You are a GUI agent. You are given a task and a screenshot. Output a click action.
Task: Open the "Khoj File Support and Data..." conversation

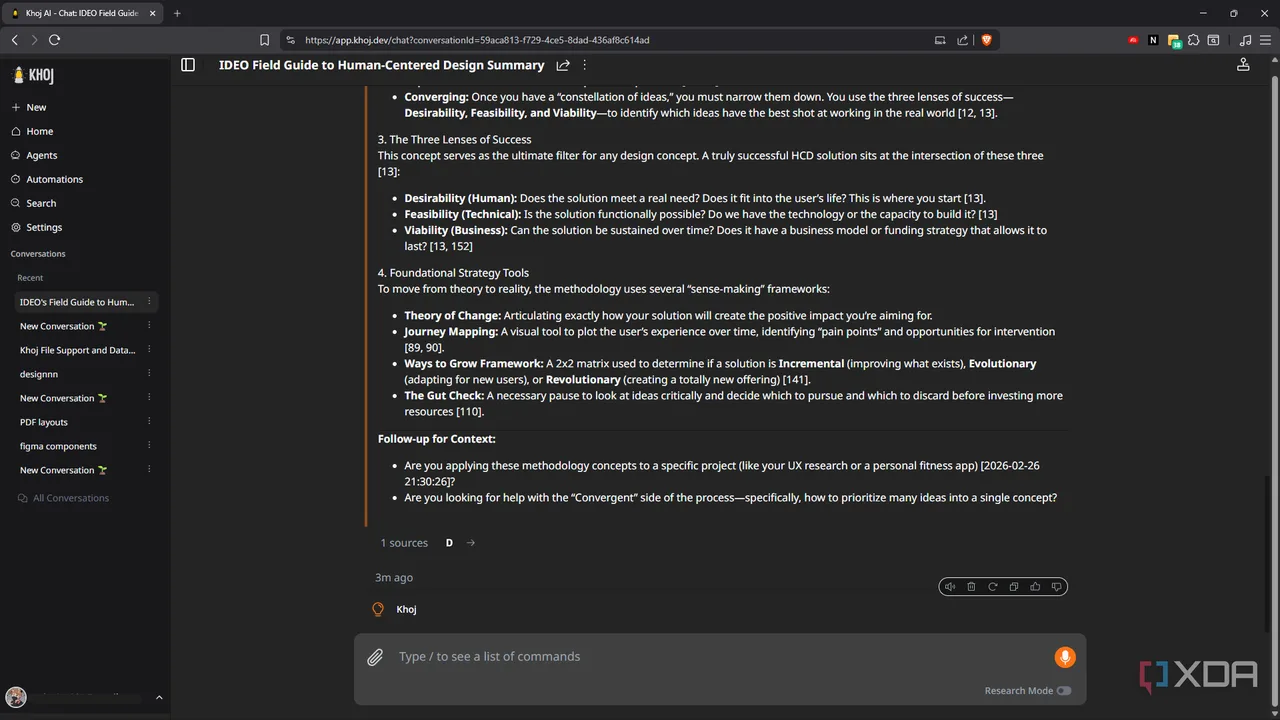(x=77, y=350)
